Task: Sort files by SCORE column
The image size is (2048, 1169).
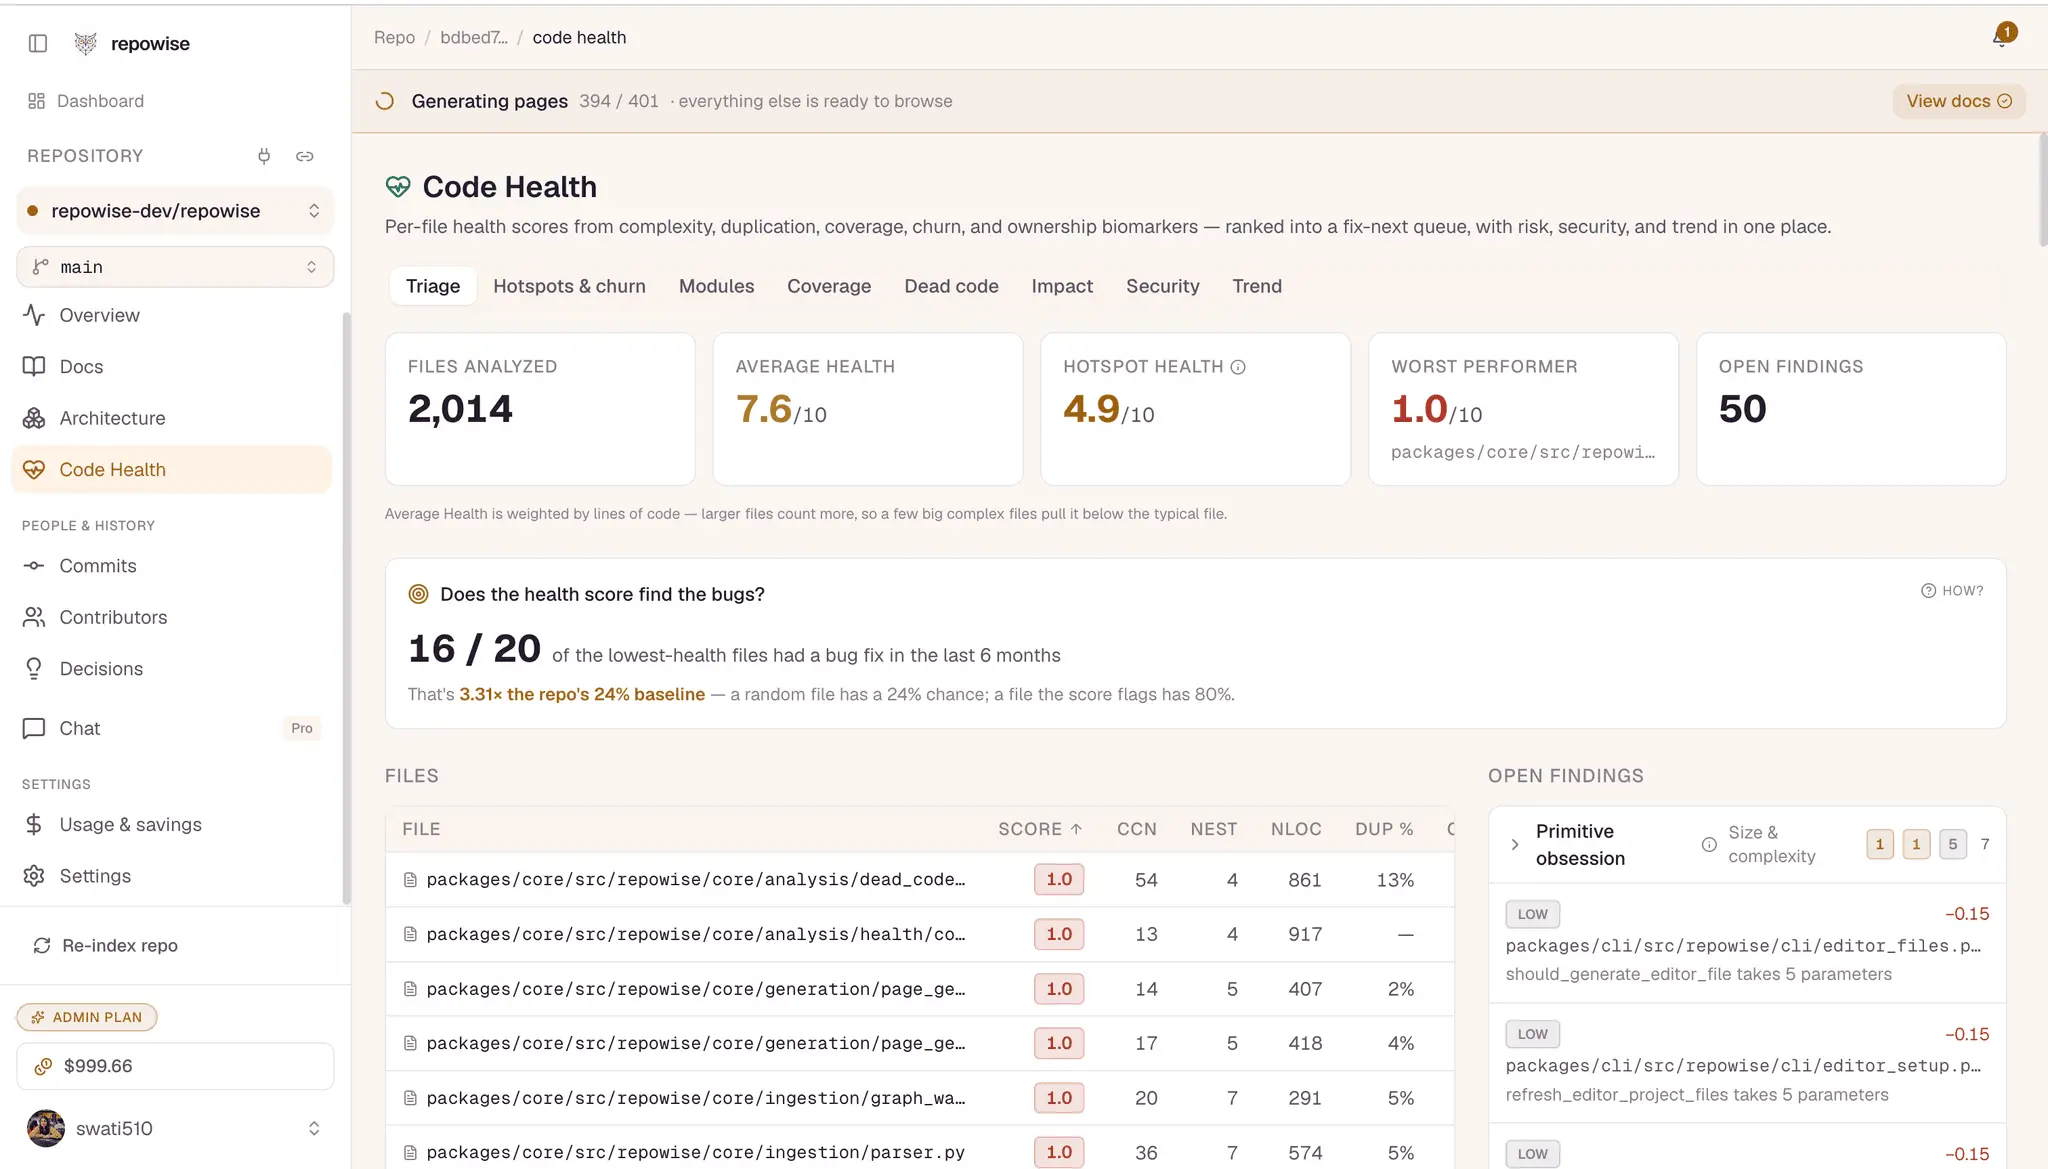Action: [1040, 829]
